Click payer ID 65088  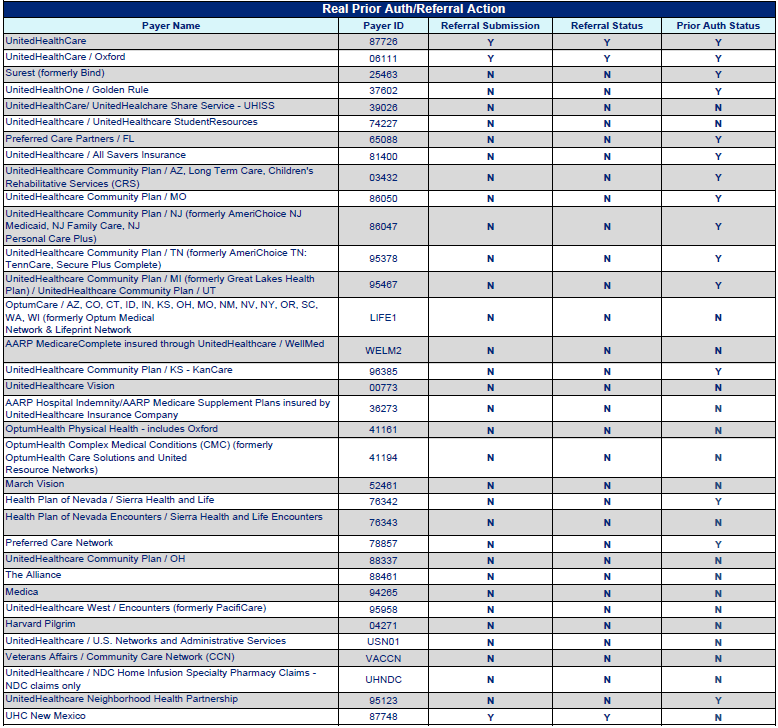point(383,140)
